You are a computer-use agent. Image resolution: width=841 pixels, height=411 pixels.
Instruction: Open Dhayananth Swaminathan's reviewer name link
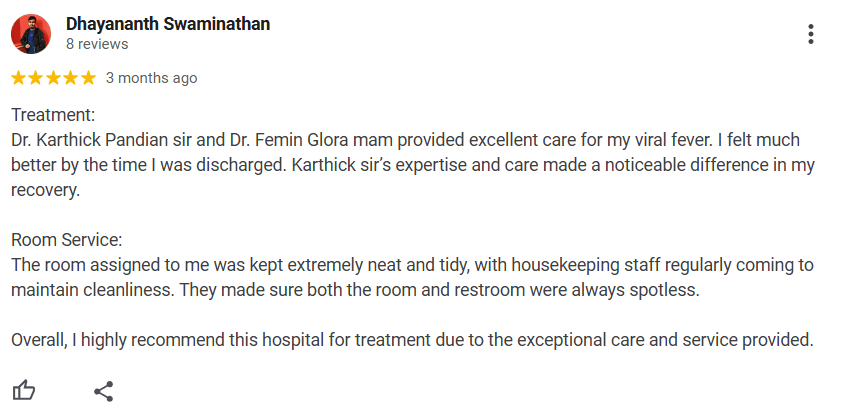pos(167,24)
